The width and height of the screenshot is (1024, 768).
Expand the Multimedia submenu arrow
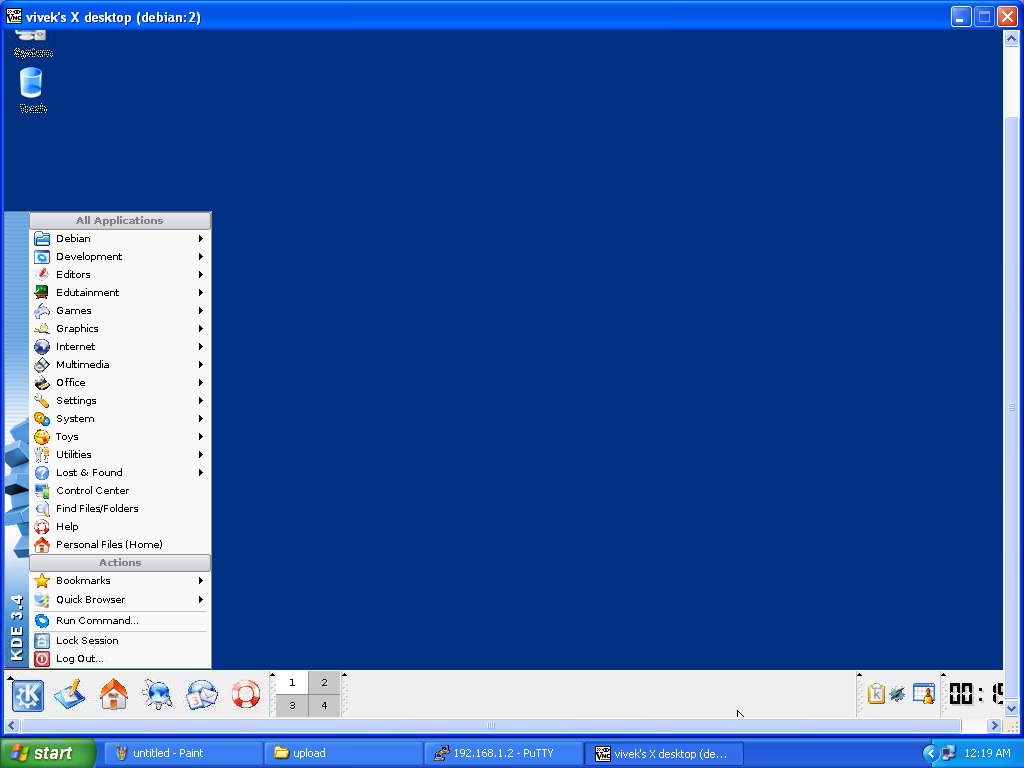pyautogui.click(x=201, y=364)
